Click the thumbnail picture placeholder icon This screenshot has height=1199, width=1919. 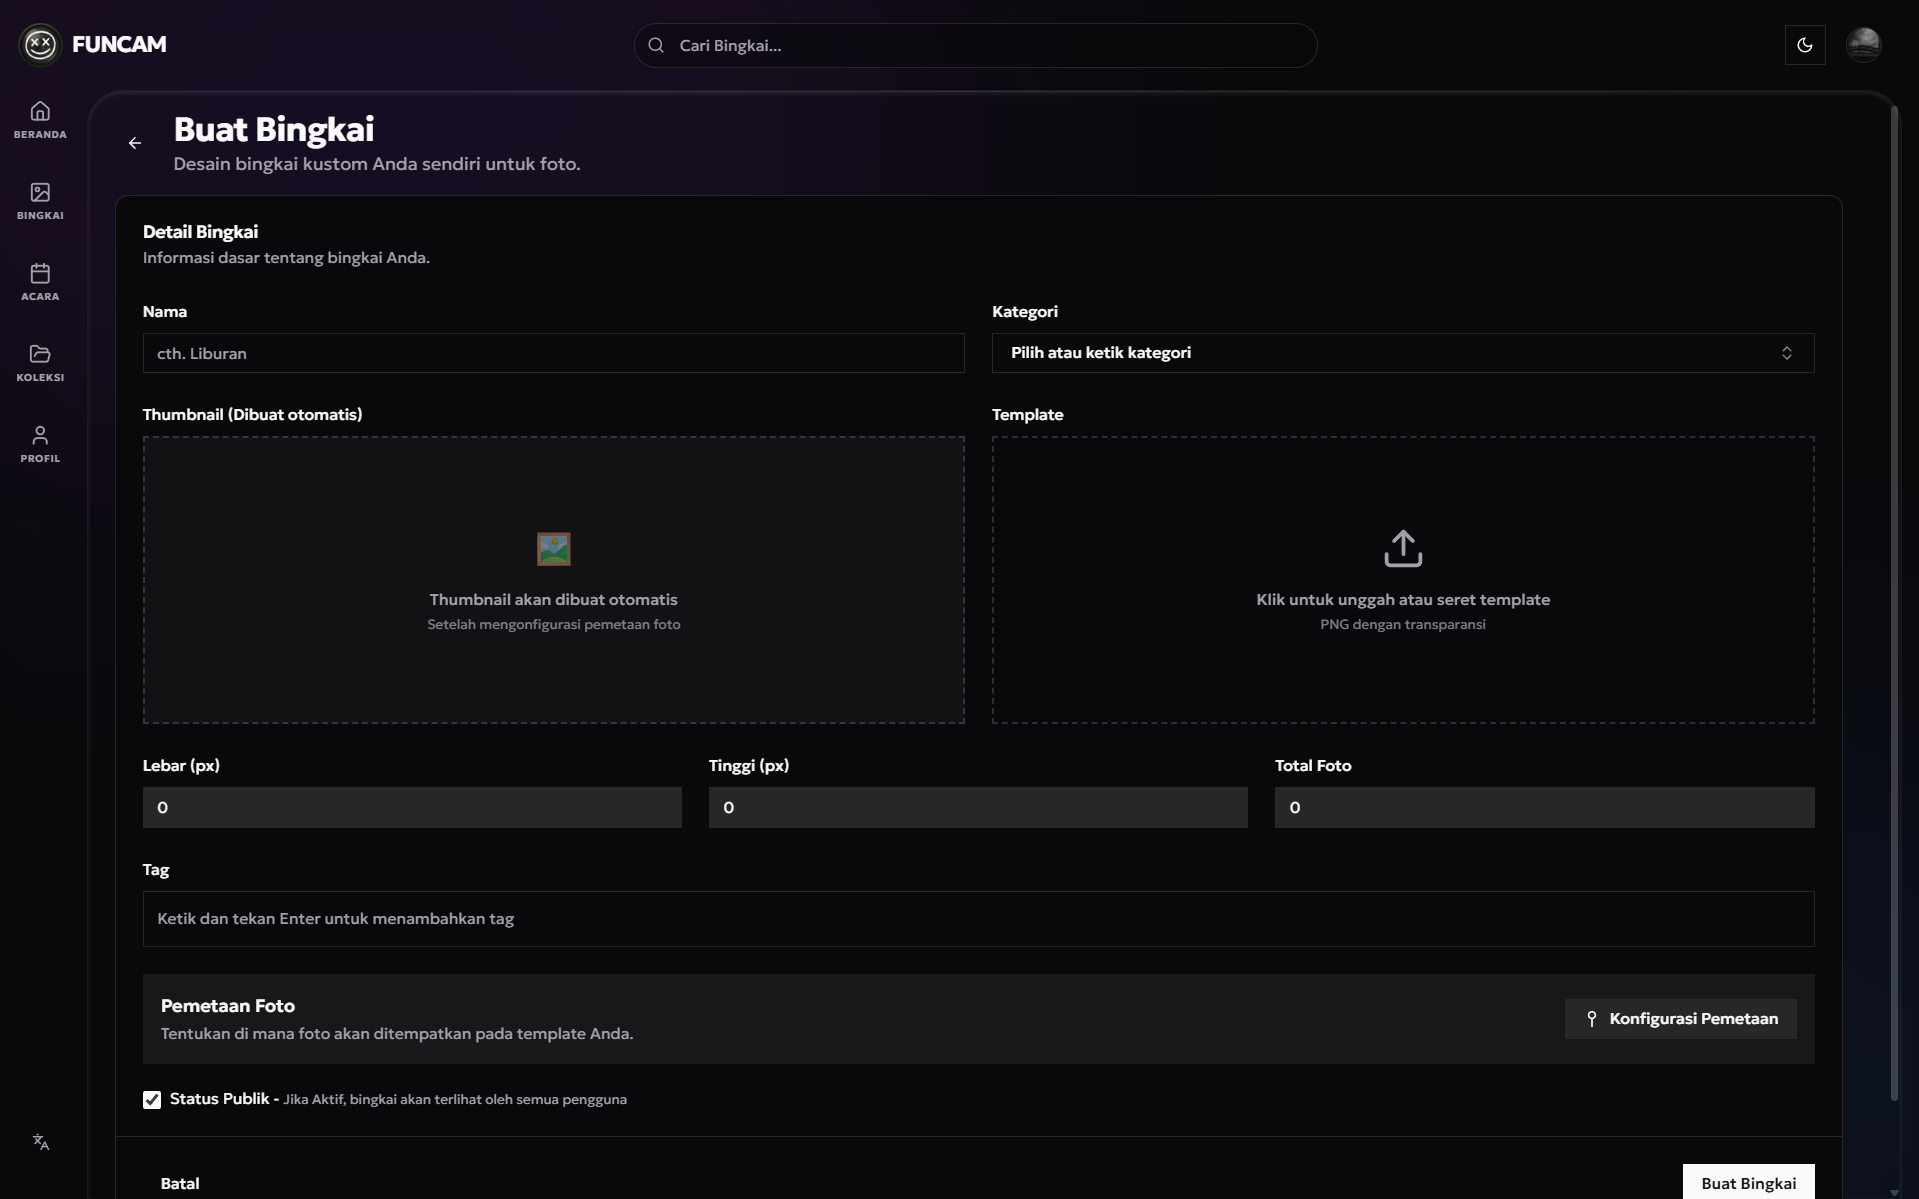553,549
